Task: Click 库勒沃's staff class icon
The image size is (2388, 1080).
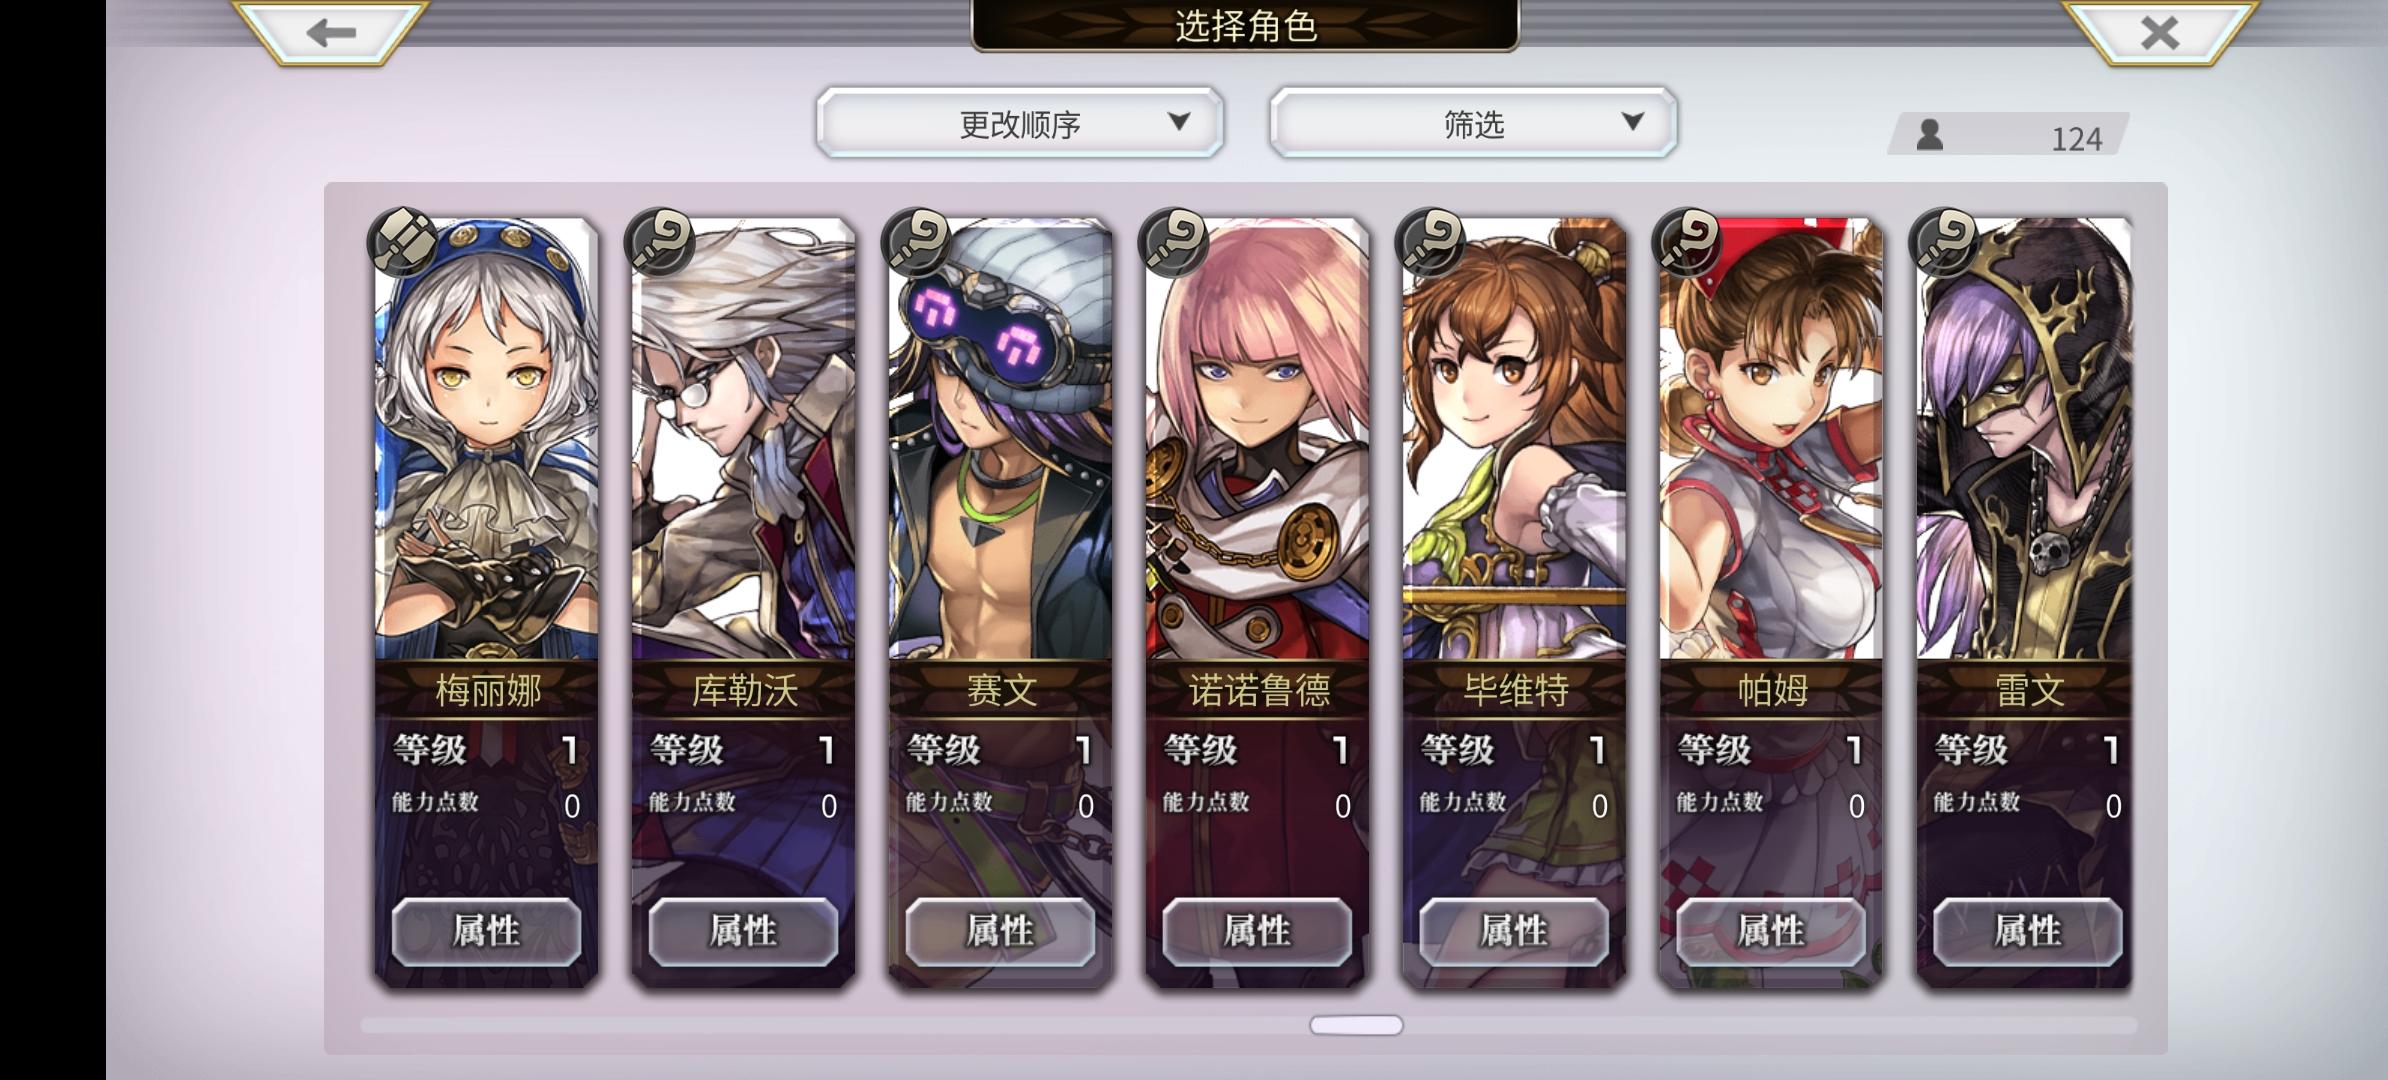Action: point(659,242)
